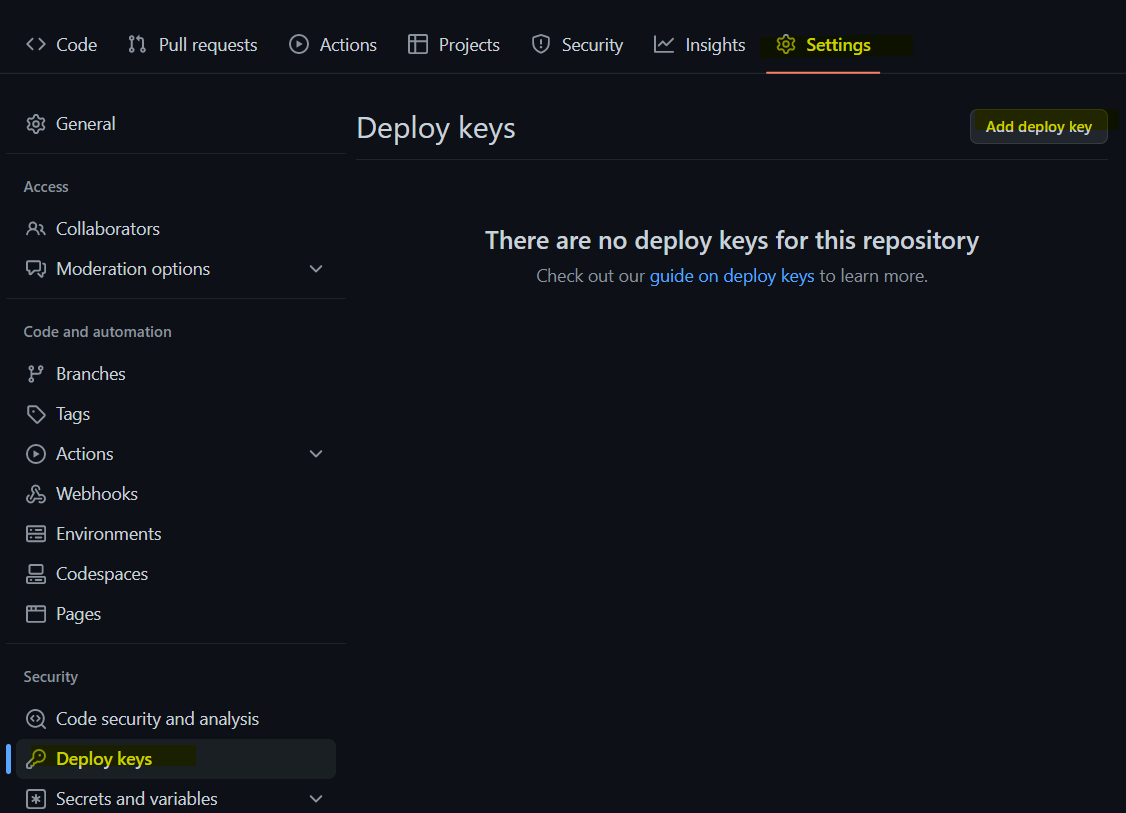Expand the Moderation options chevron
Image resolution: width=1126 pixels, height=813 pixels.
[x=316, y=269]
